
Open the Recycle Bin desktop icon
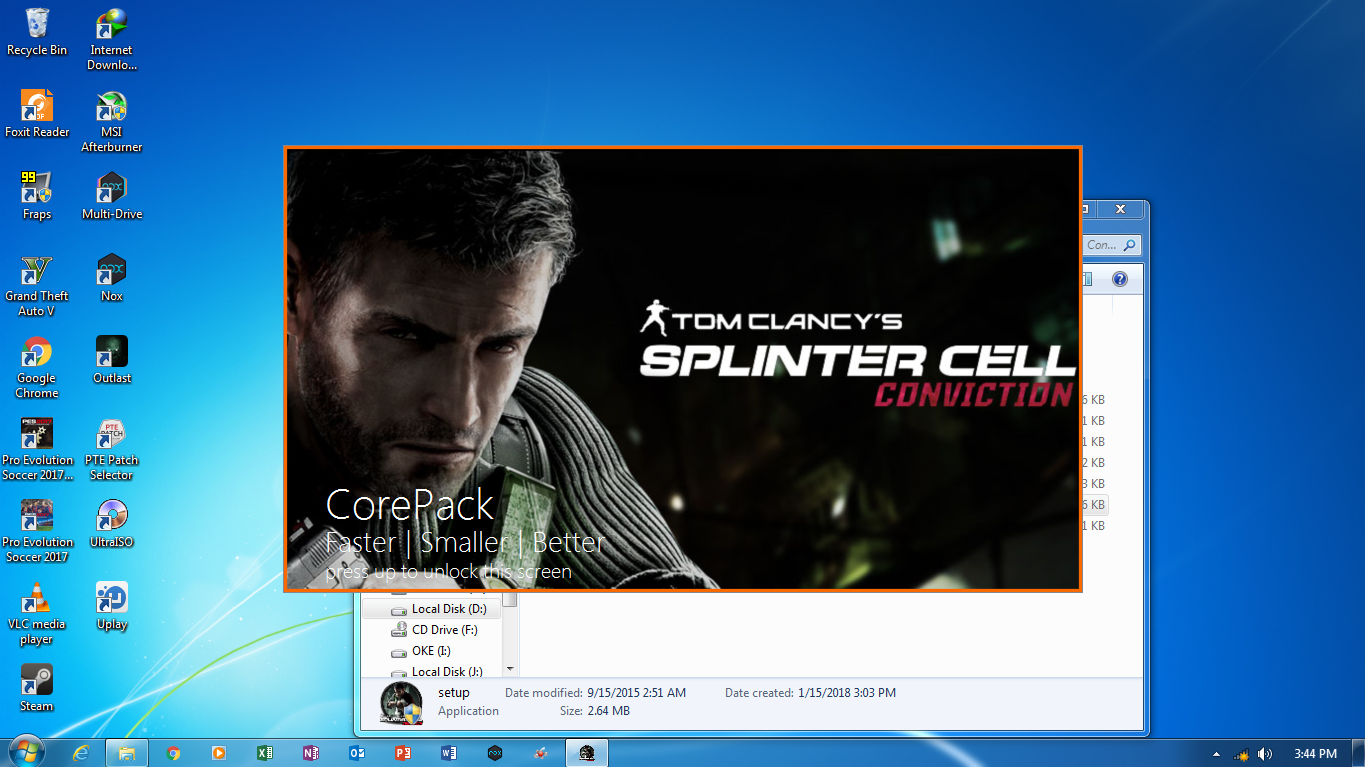[x=37, y=32]
